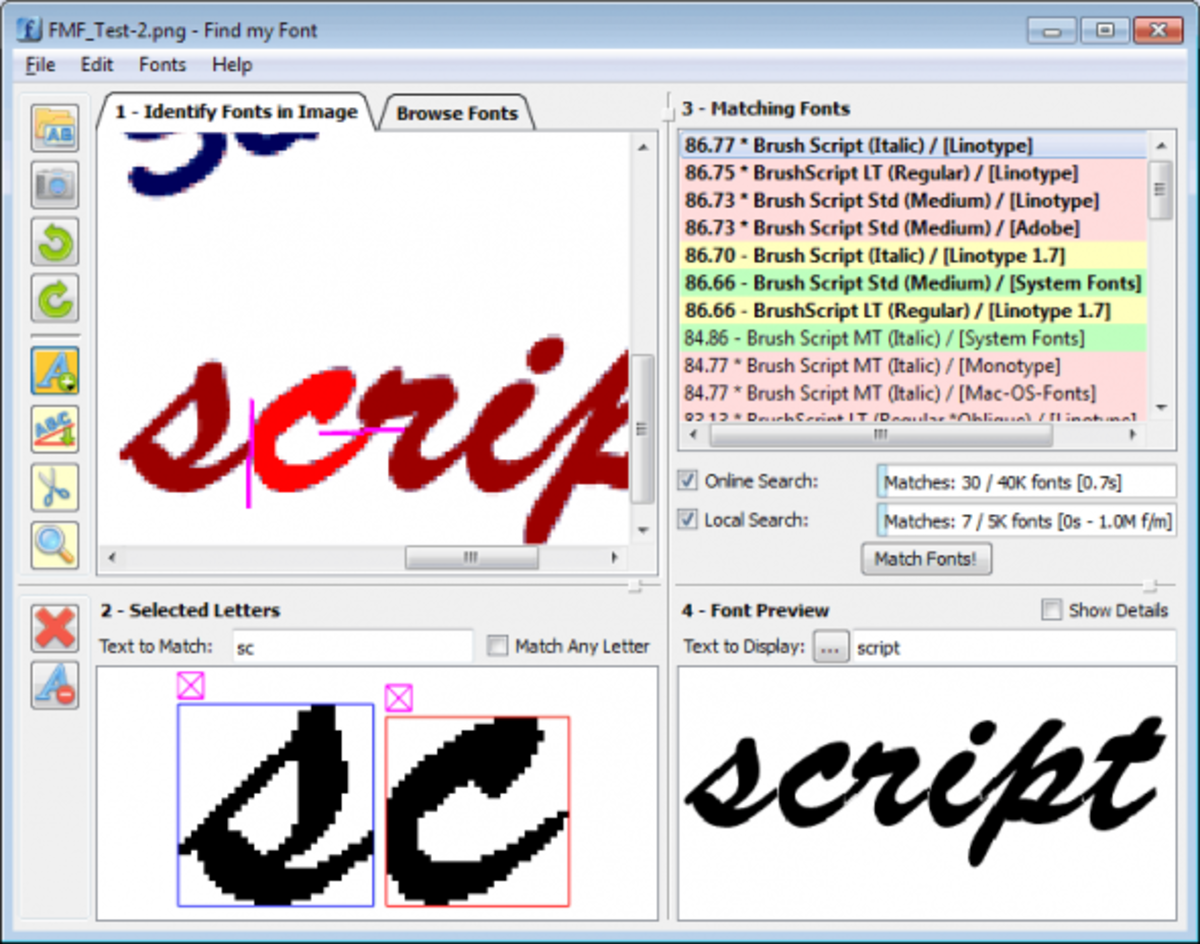Disable the Online Search checkbox

[x=688, y=481]
